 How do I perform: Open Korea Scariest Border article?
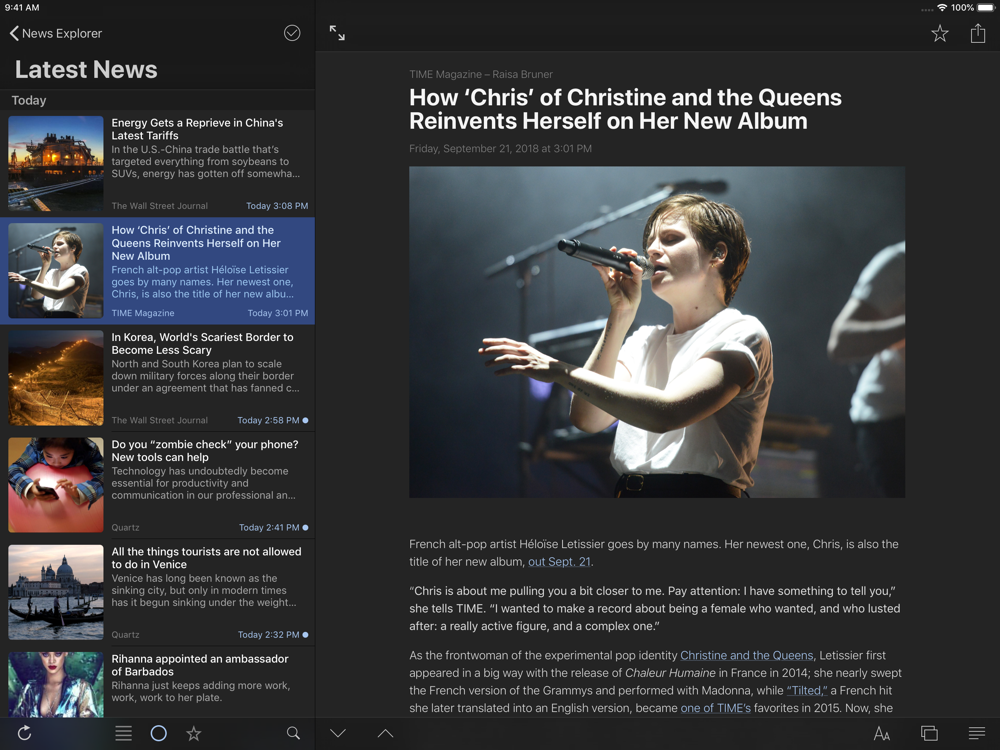tap(158, 378)
